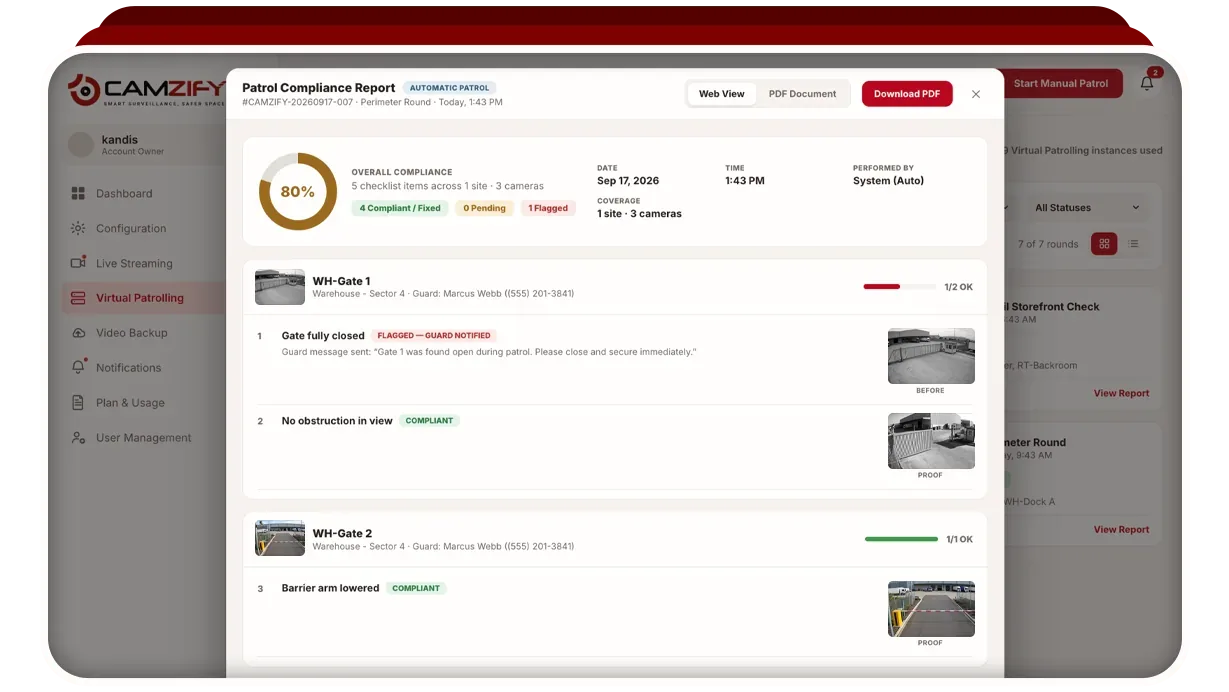Click the '1 Flagged' badge
This screenshot has width=1229, height=692.
tap(548, 208)
